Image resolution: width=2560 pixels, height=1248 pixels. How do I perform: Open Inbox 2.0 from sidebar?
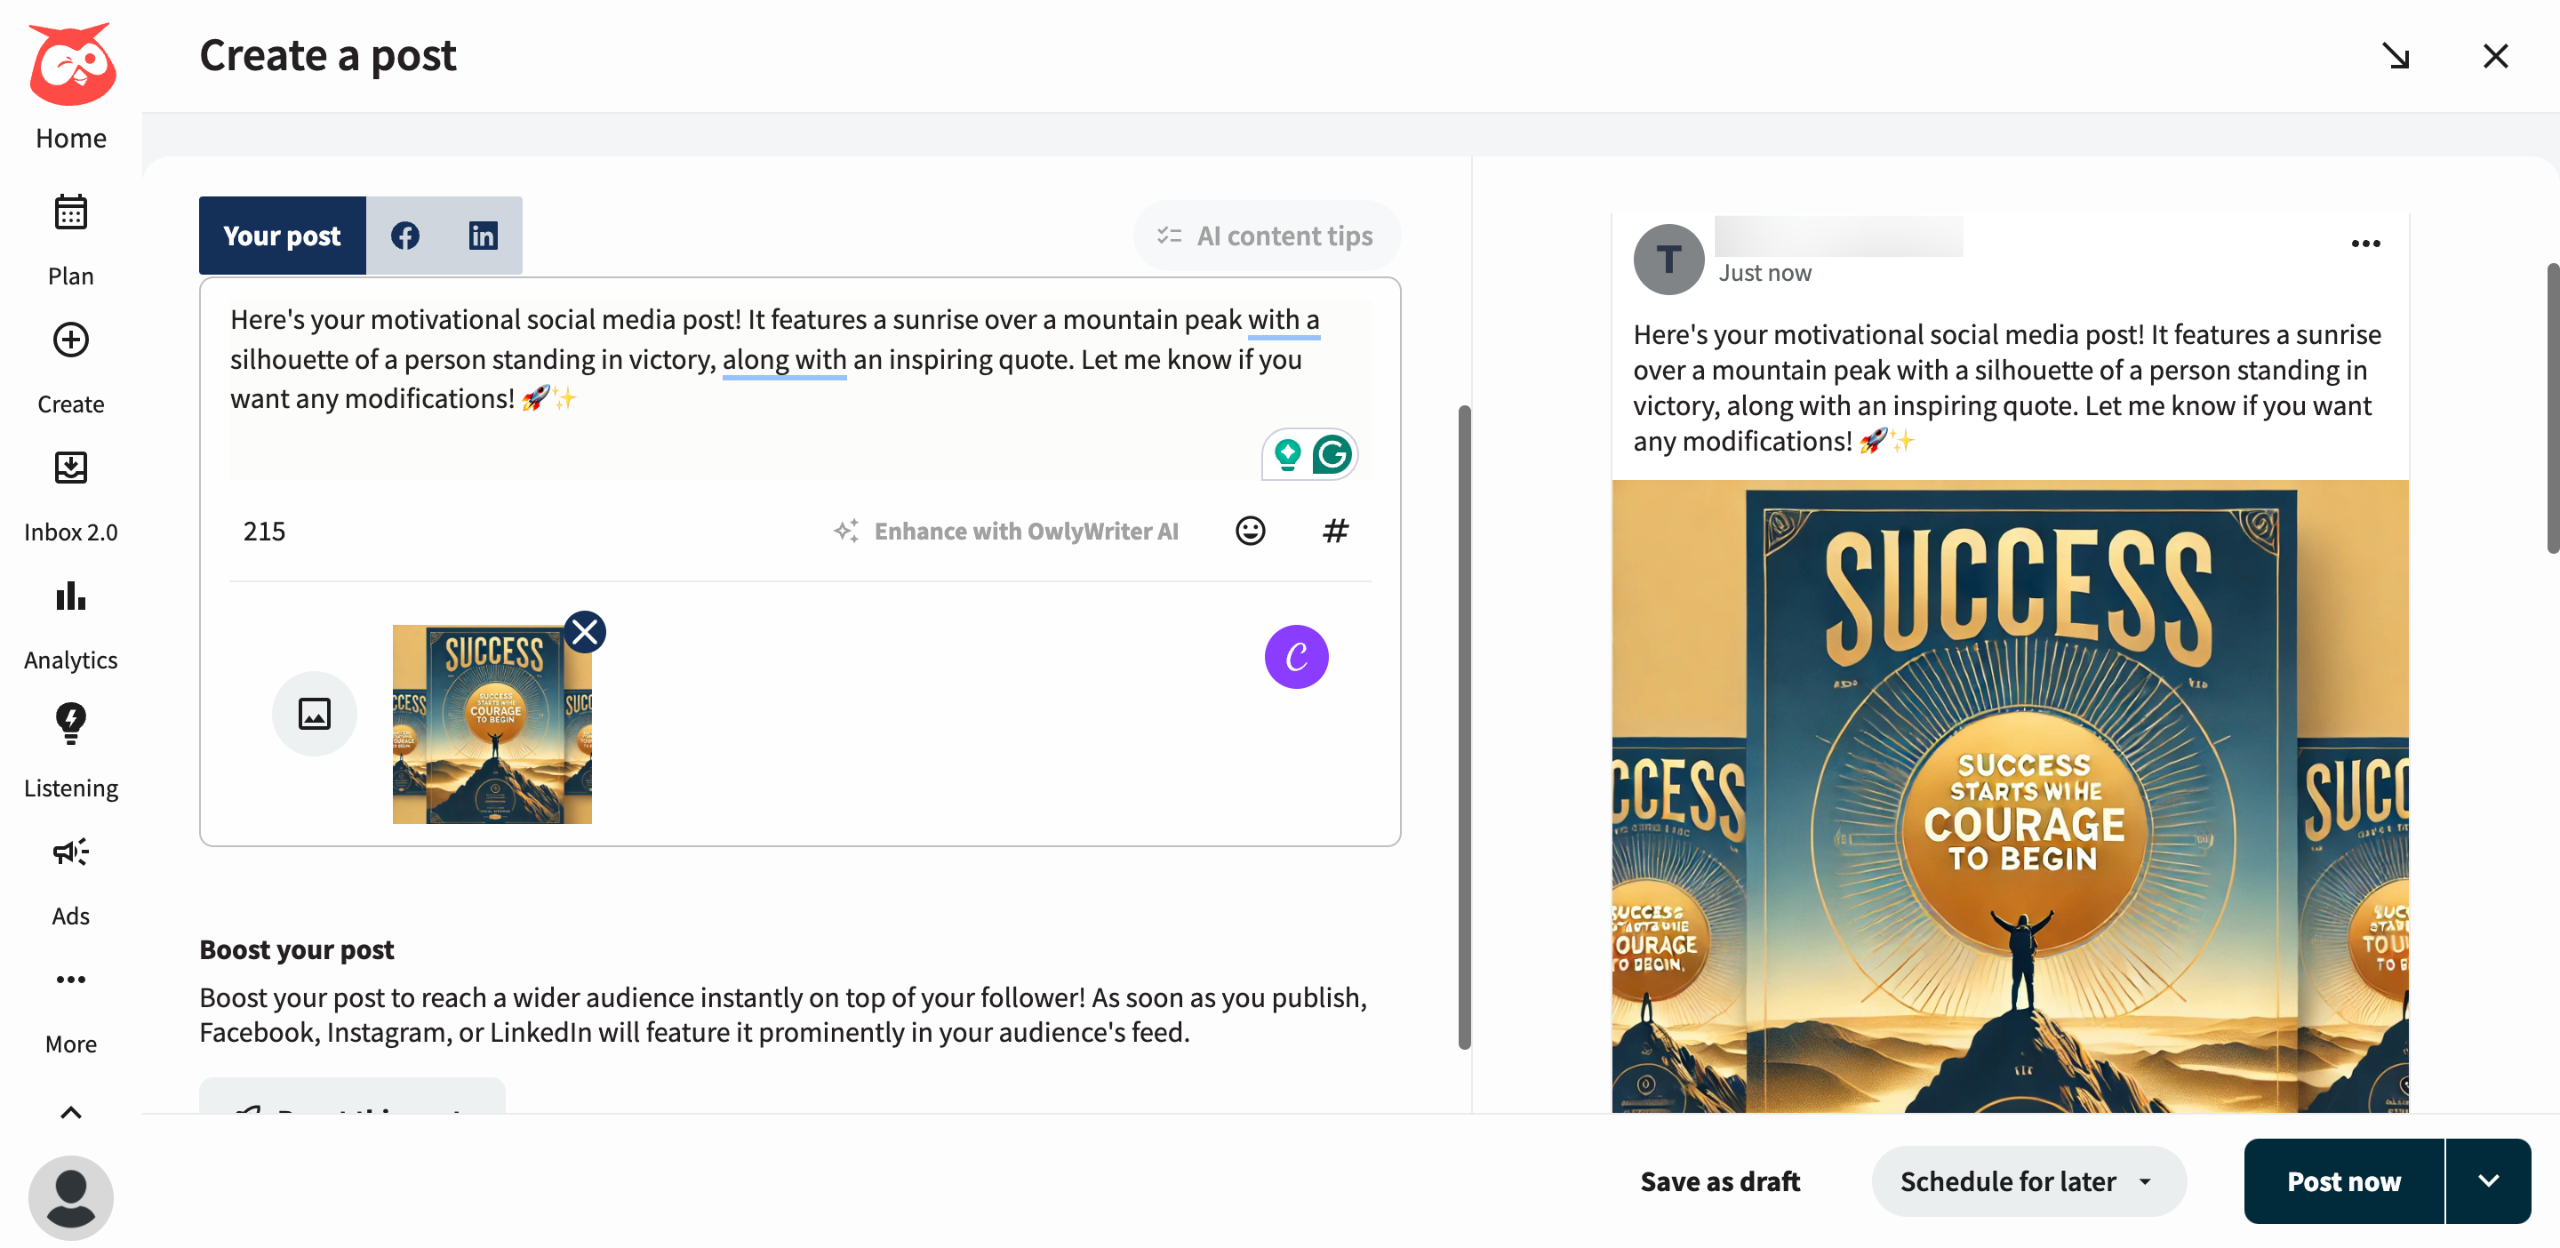point(70,468)
